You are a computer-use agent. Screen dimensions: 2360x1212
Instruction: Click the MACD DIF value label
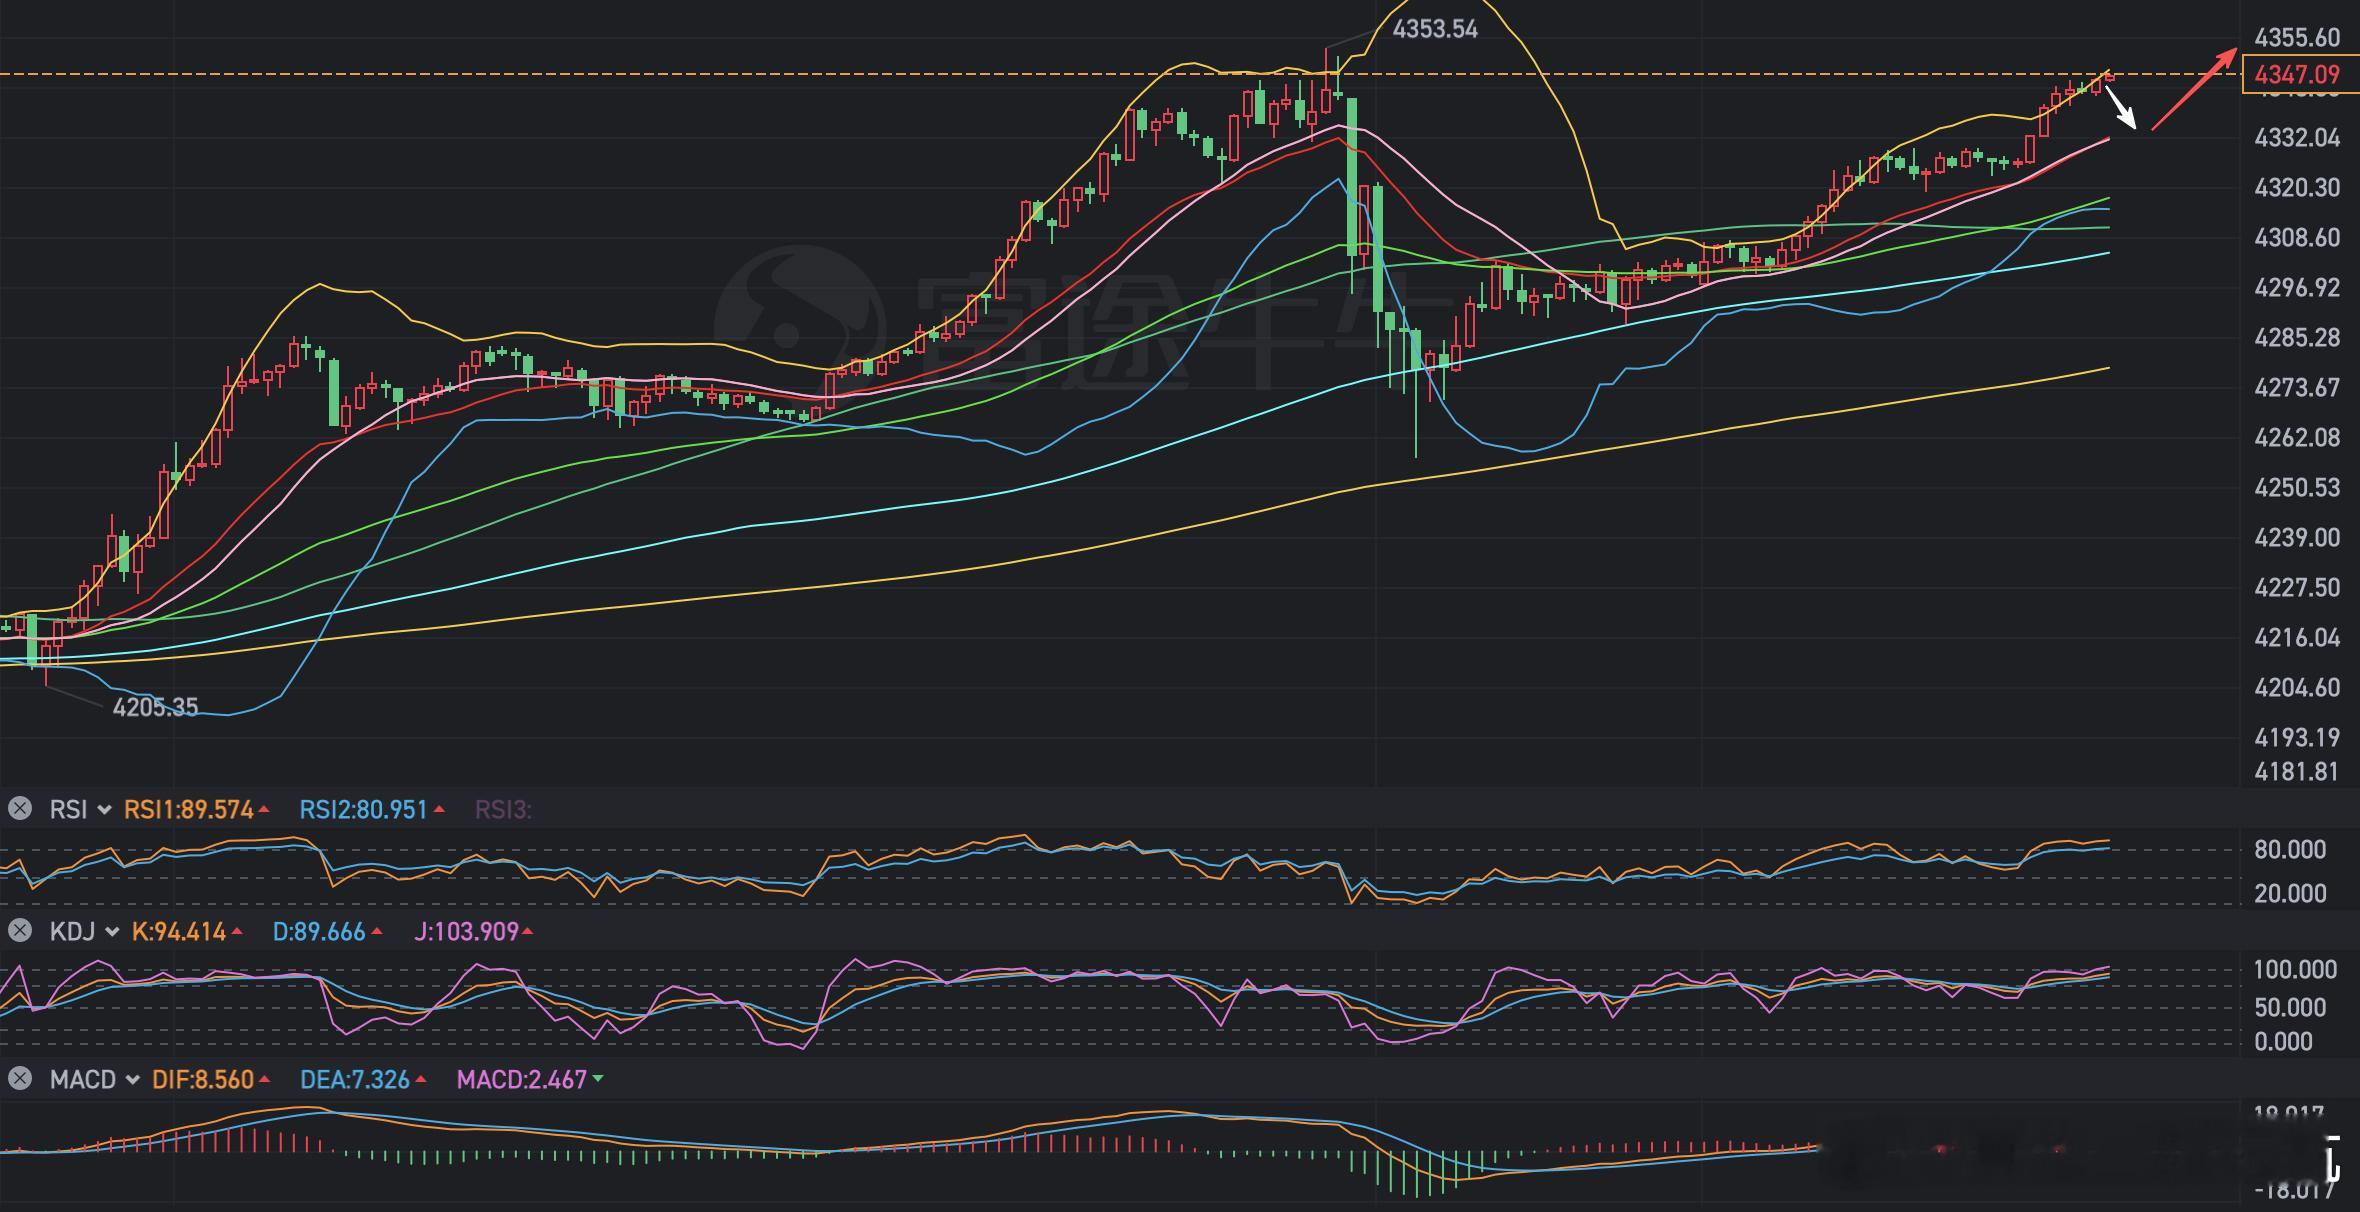pyautogui.click(x=203, y=1080)
